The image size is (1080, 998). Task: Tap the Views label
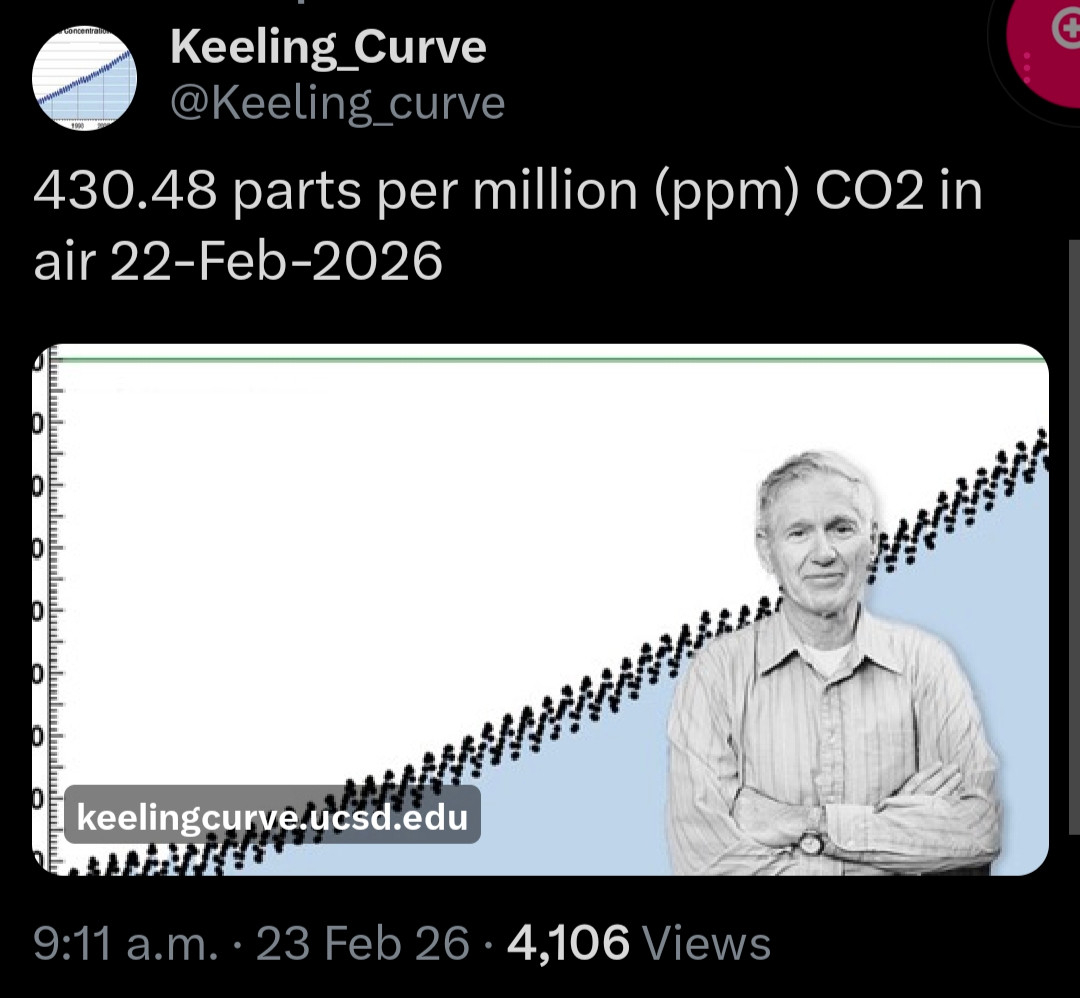(x=708, y=942)
